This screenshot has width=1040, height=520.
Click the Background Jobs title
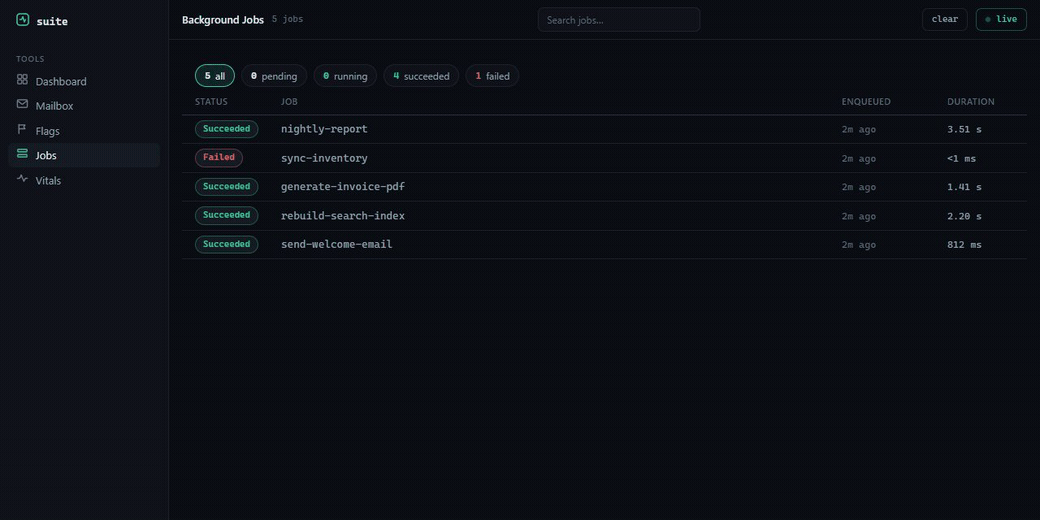(x=223, y=19)
